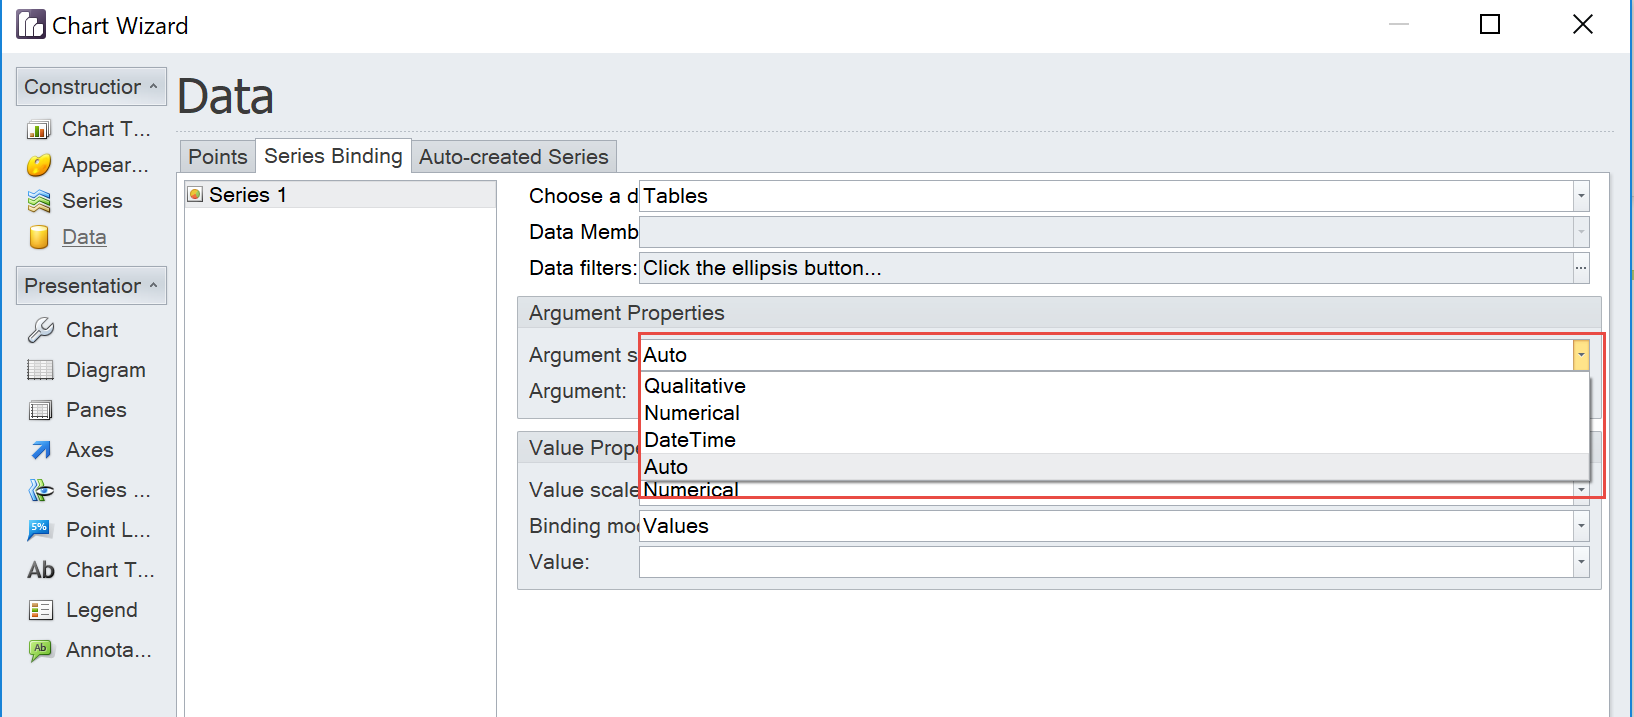This screenshot has height=717, width=1634.
Task: Choose DateTime from the dropdown list
Action: [x=1114, y=440]
